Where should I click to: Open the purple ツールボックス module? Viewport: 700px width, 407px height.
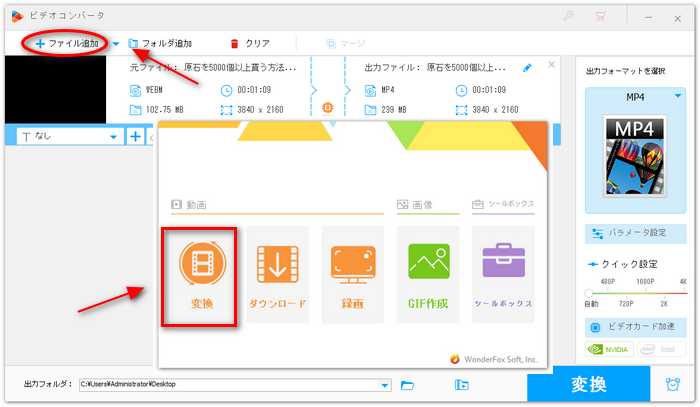(x=503, y=274)
